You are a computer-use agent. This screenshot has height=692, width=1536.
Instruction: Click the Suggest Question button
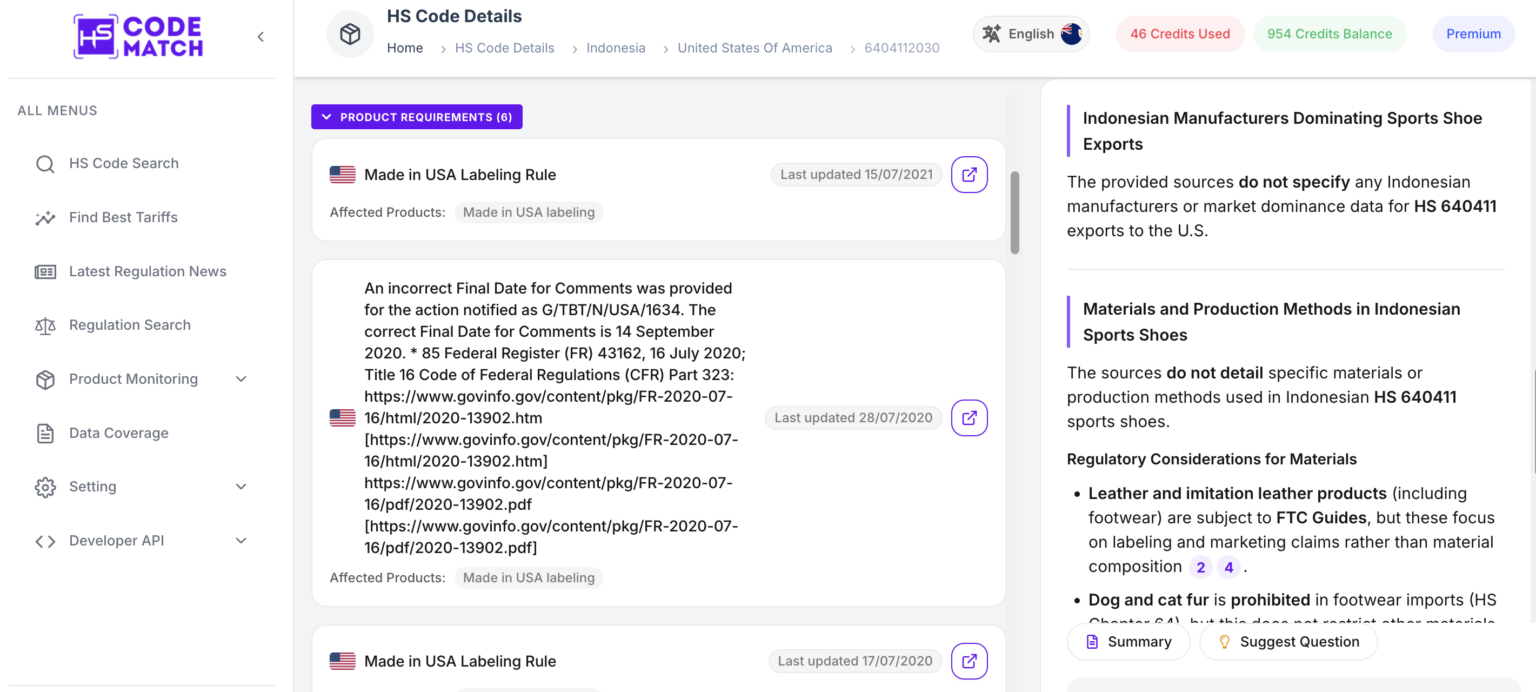[1288, 642]
